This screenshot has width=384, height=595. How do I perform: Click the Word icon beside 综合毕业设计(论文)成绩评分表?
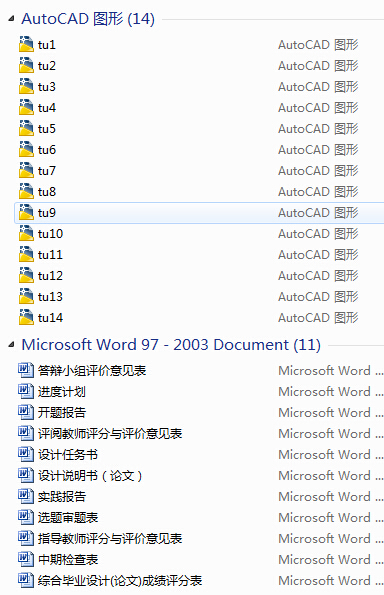26,580
